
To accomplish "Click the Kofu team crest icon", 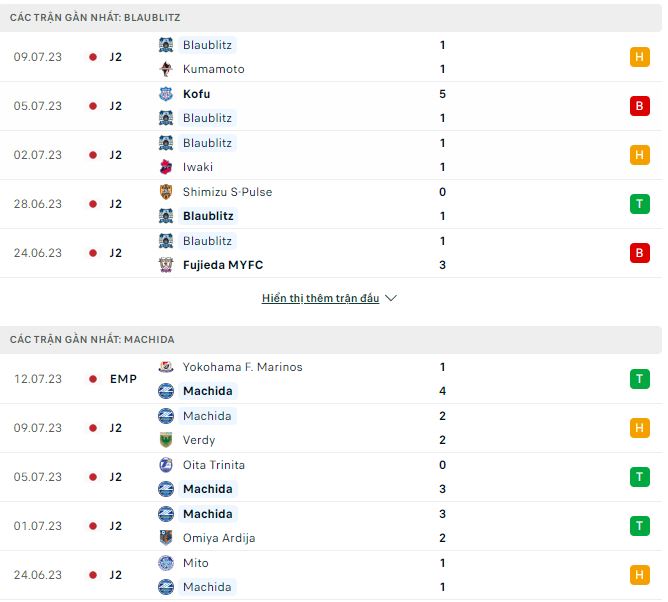I will pos(166,94).
